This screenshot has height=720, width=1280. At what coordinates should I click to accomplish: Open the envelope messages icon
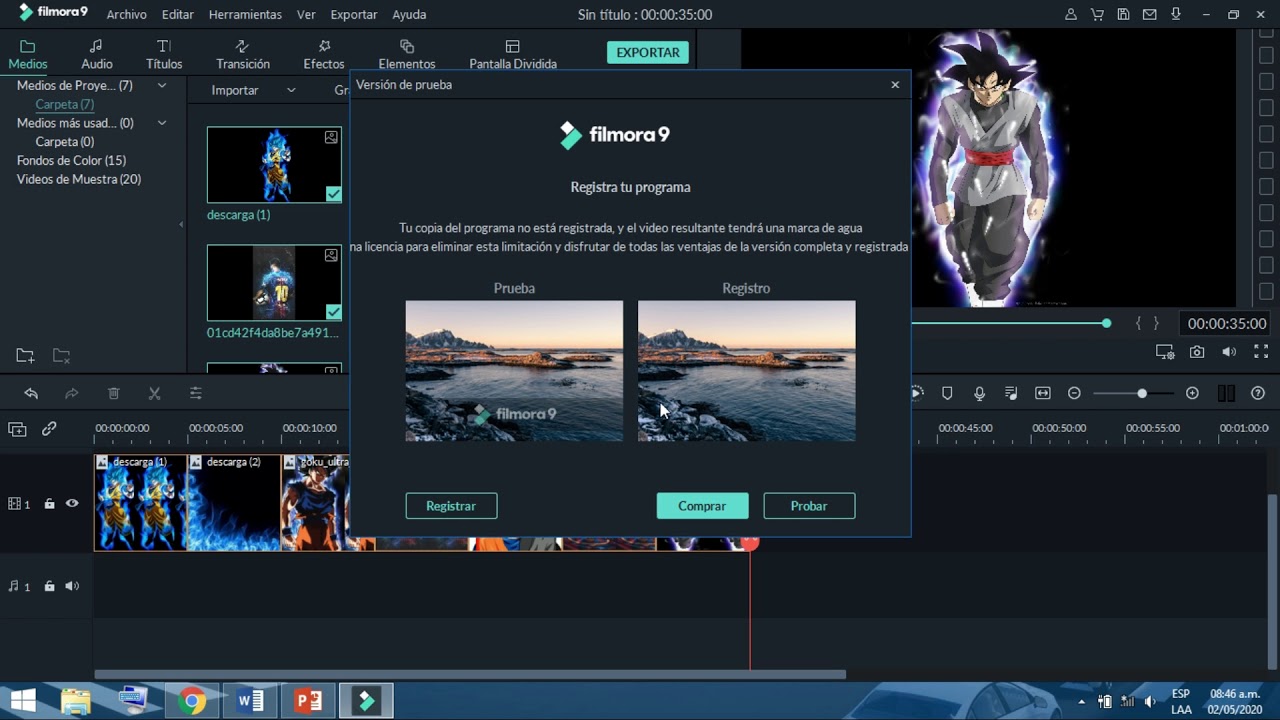[x=1150, y=15]
